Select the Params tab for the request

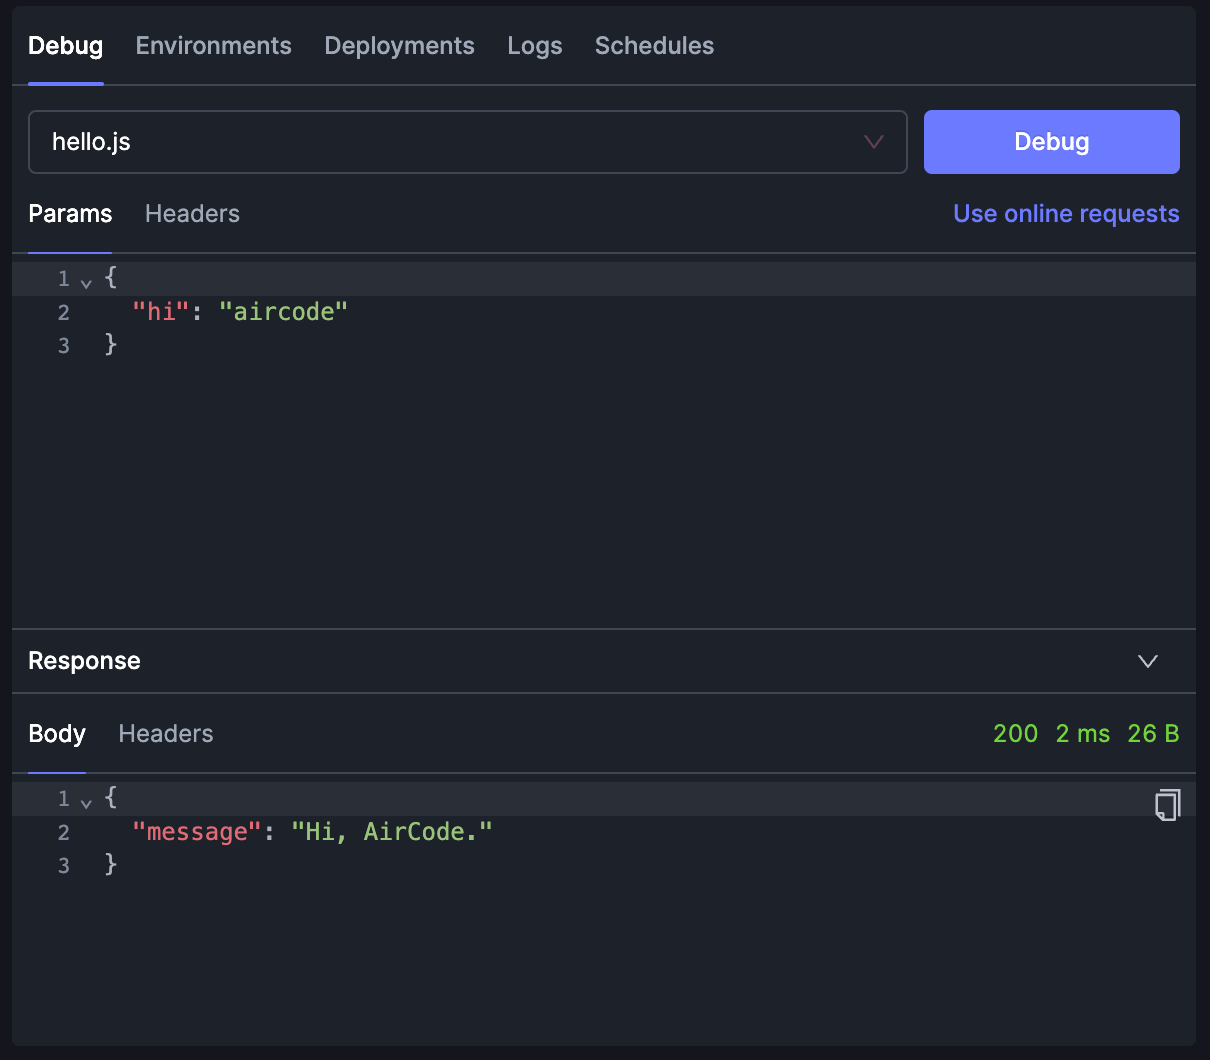70,214
